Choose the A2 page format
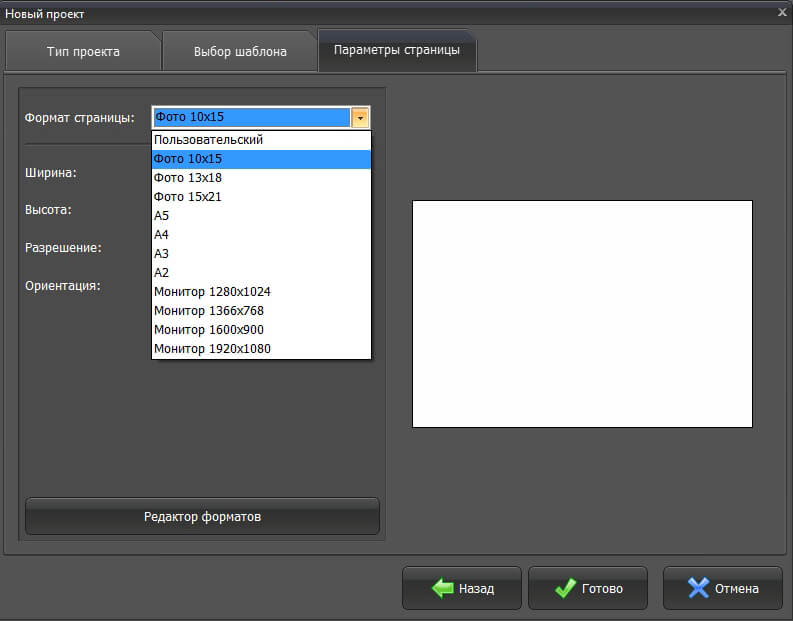Viewport: 793px width, 621px height. pyautogui.click(x=261, y=273)
